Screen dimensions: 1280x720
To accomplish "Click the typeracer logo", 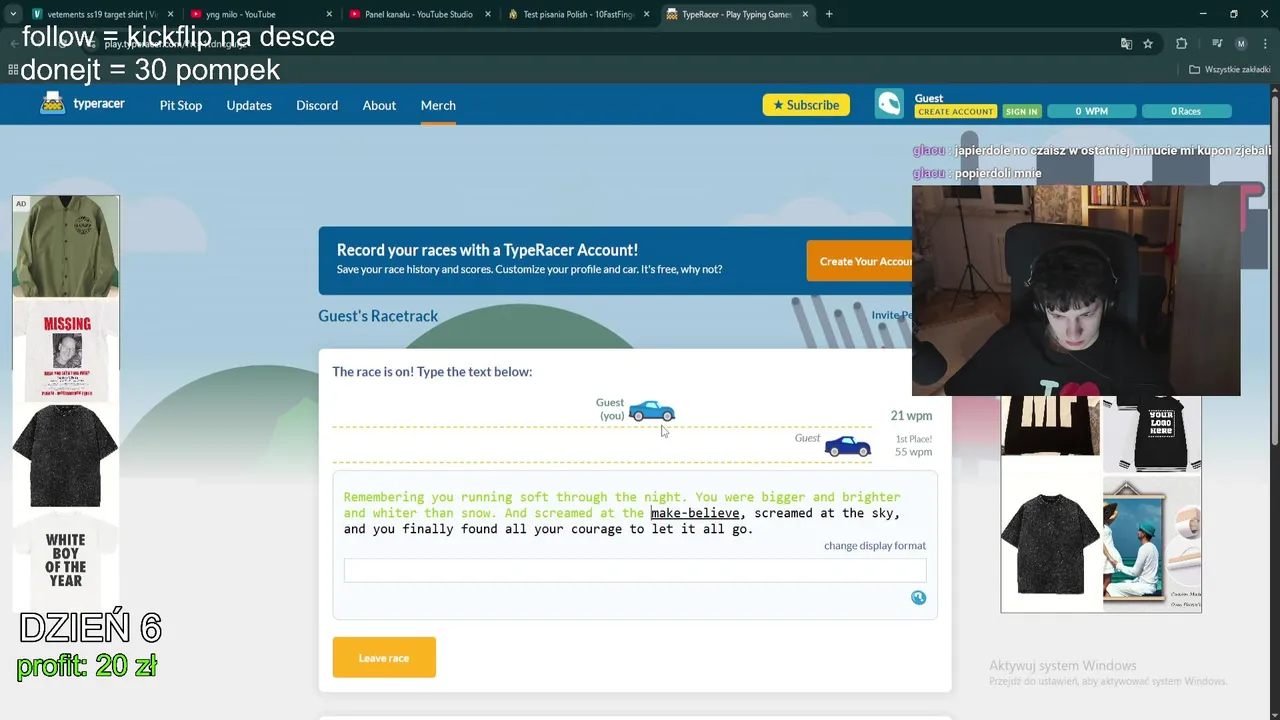I will point(82,103).
